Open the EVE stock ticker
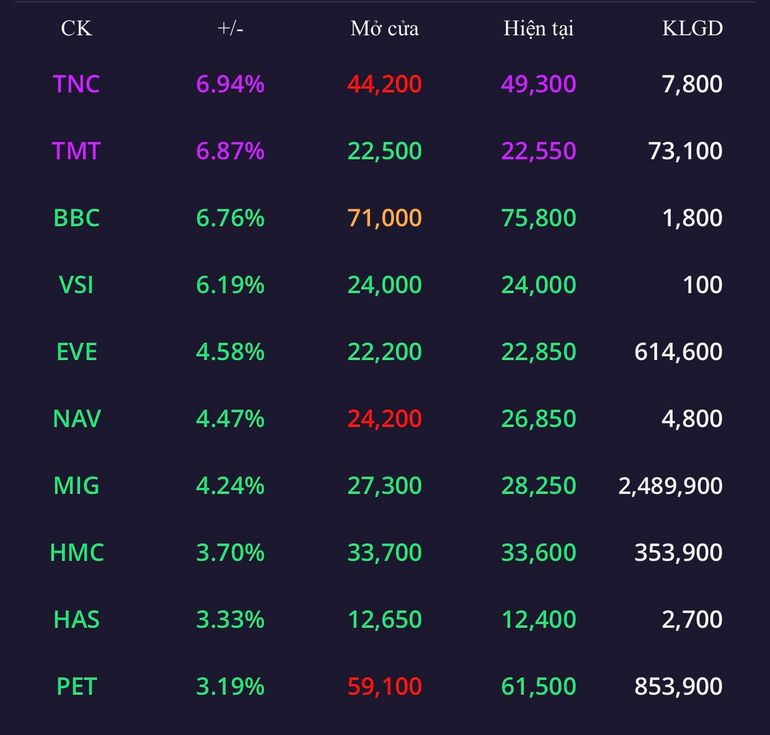Screen dimensions: 770x735 tap(76, 352)
